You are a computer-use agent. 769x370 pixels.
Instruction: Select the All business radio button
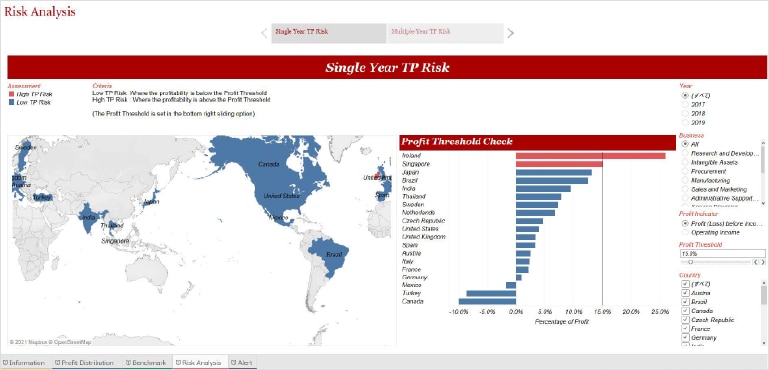(685, 144)
